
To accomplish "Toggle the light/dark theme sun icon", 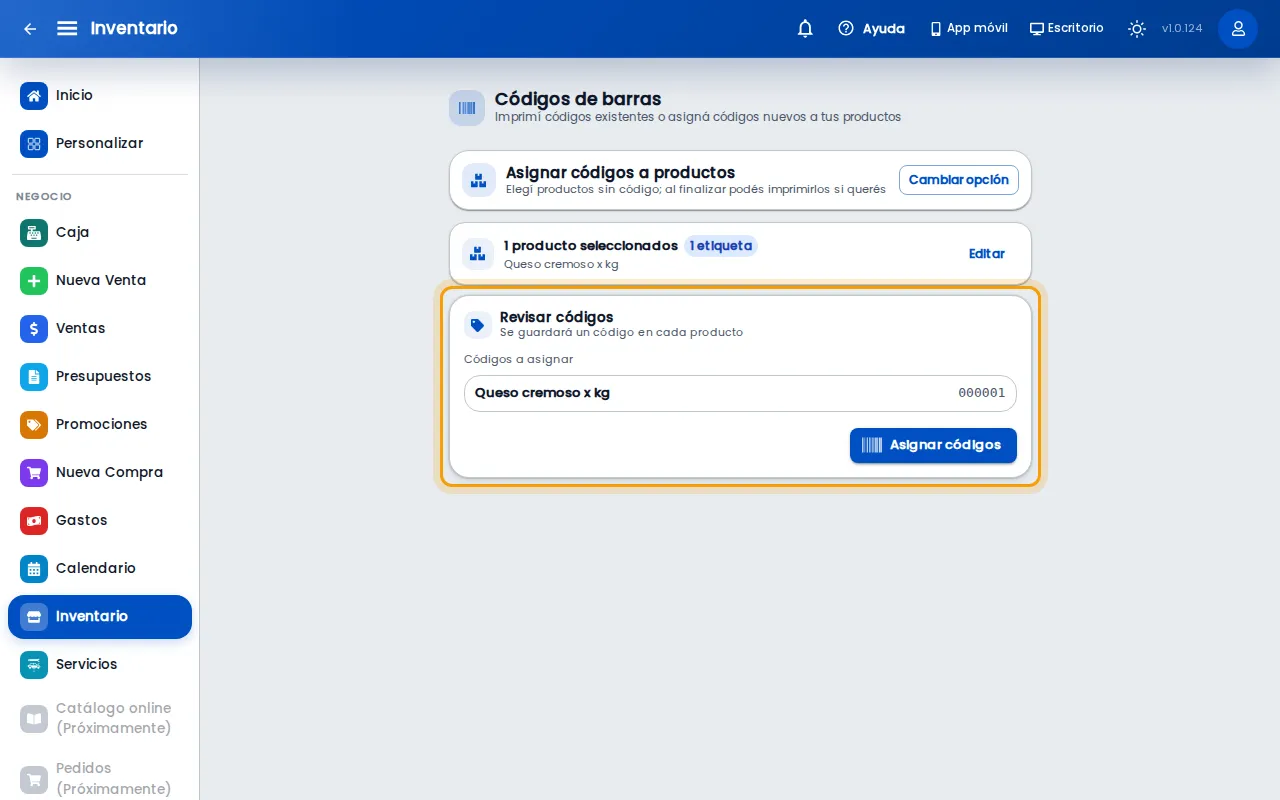I will pyautogui.click(x=1137, y=28).
